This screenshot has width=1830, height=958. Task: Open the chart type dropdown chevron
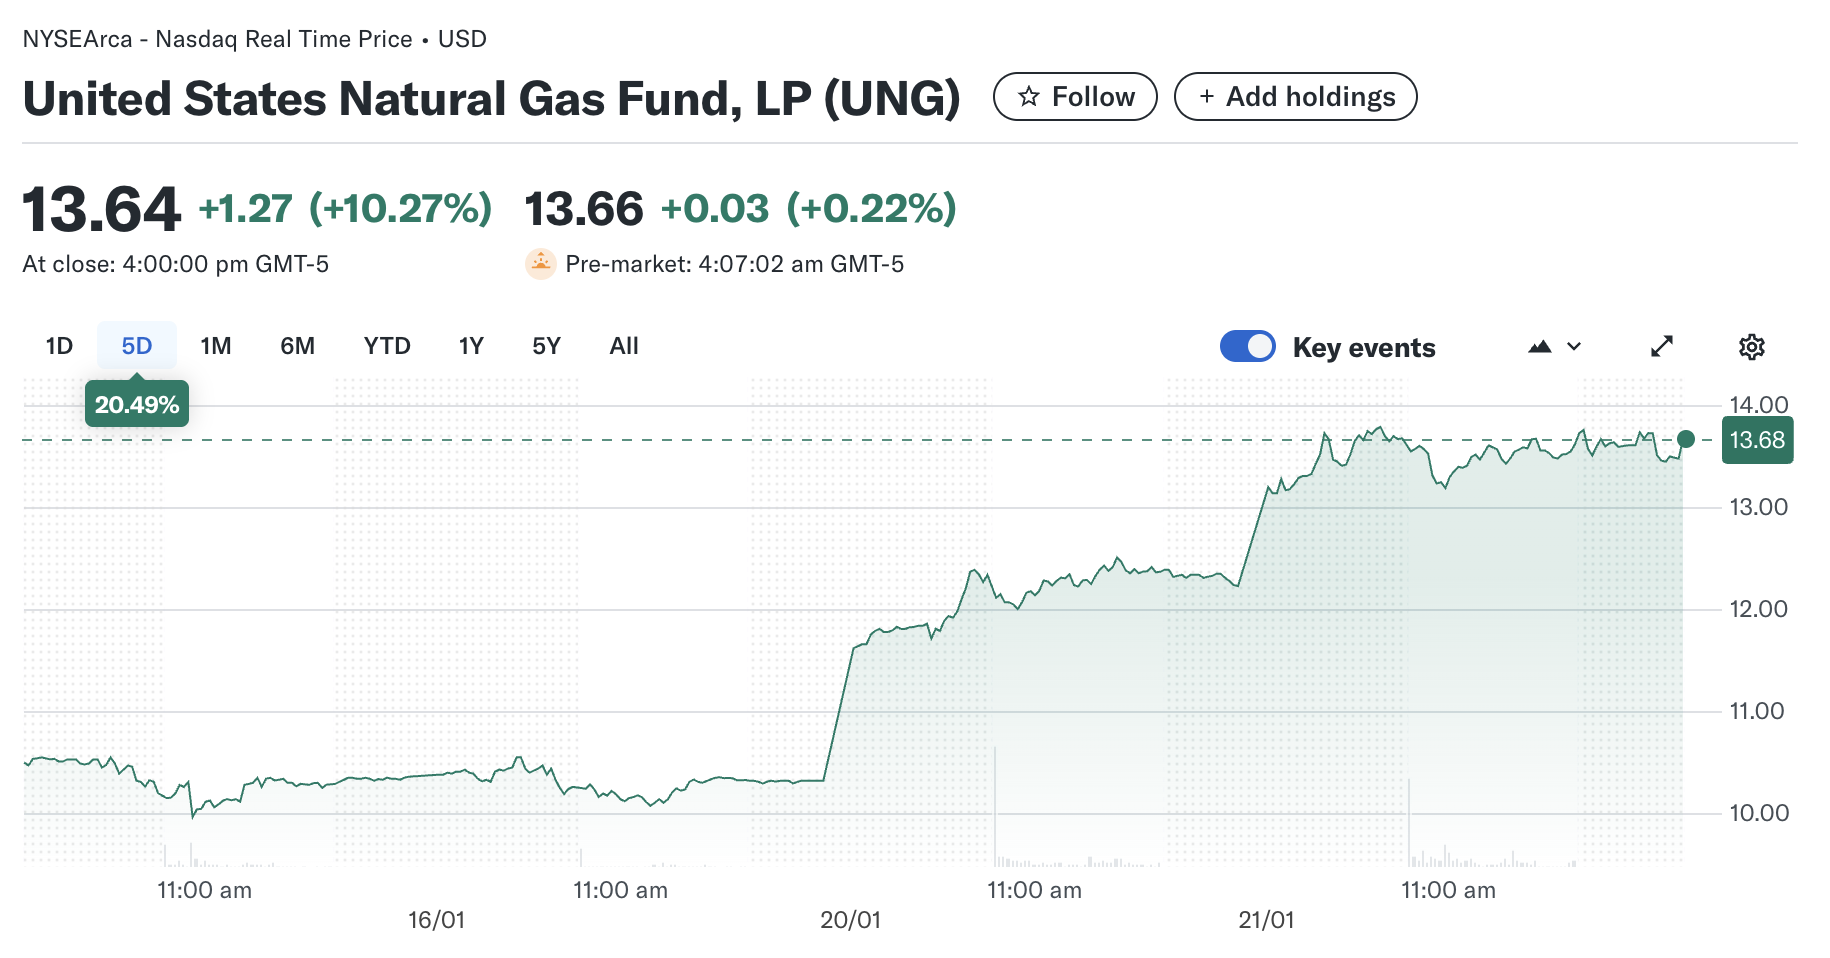coord(1574,347)
